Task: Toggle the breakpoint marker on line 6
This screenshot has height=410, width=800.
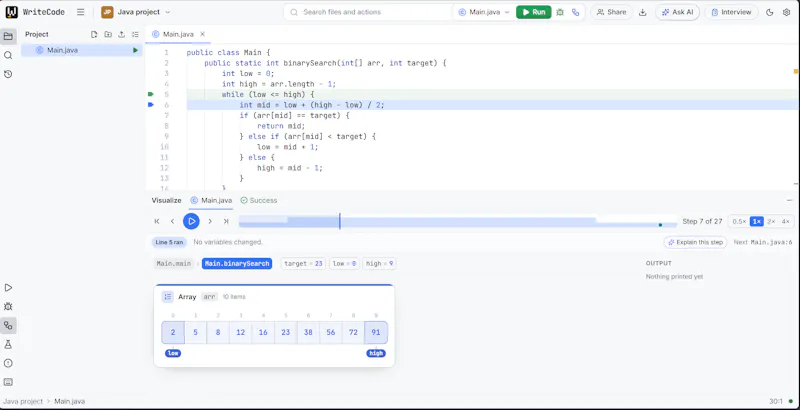Action: [x=151, y=105]
